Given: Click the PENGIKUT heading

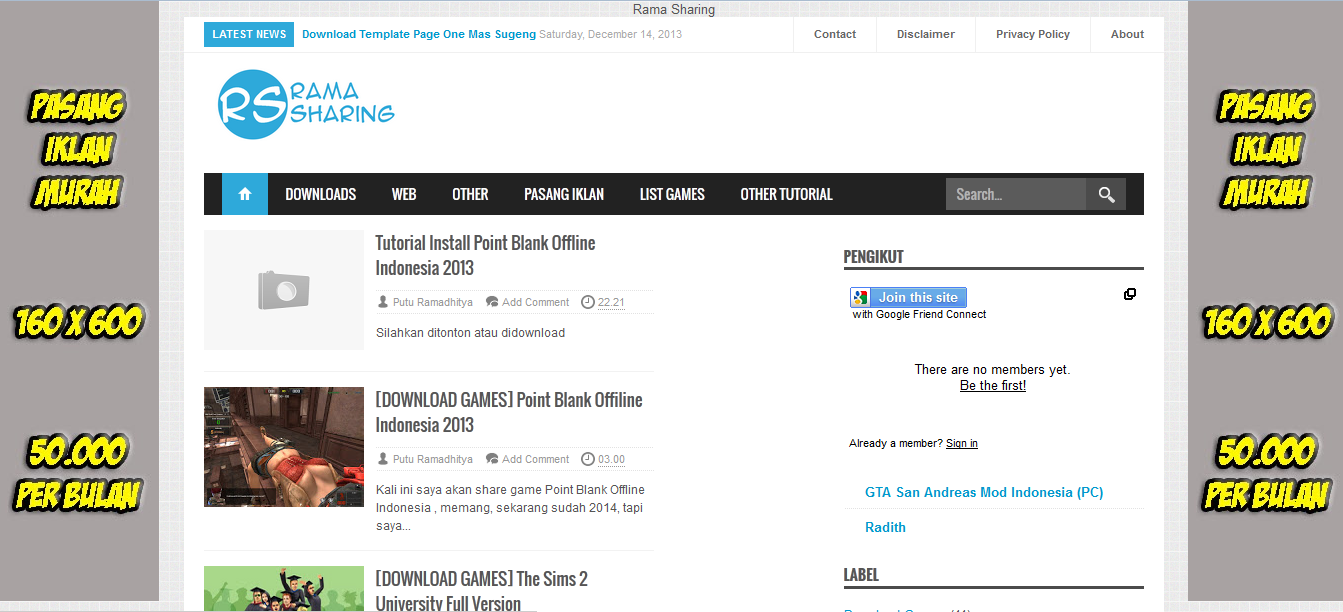Looking at the screenshot, I should tap(873, 257).
